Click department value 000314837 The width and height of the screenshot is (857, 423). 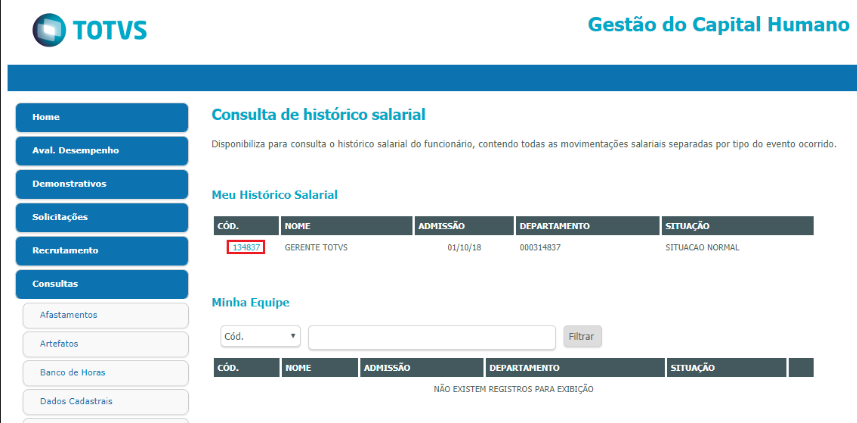pyautogui.click(x=540, y=248)
